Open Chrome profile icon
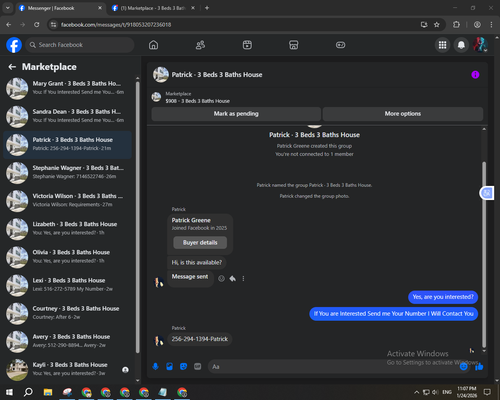The height and width of the screenshot is (400, 500). click(477, 25)
